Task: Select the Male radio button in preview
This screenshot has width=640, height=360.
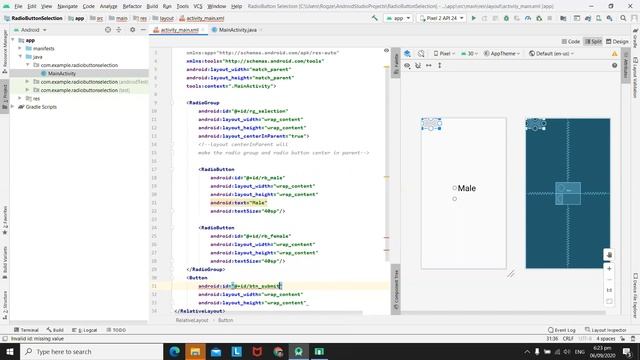Action: 464,188
